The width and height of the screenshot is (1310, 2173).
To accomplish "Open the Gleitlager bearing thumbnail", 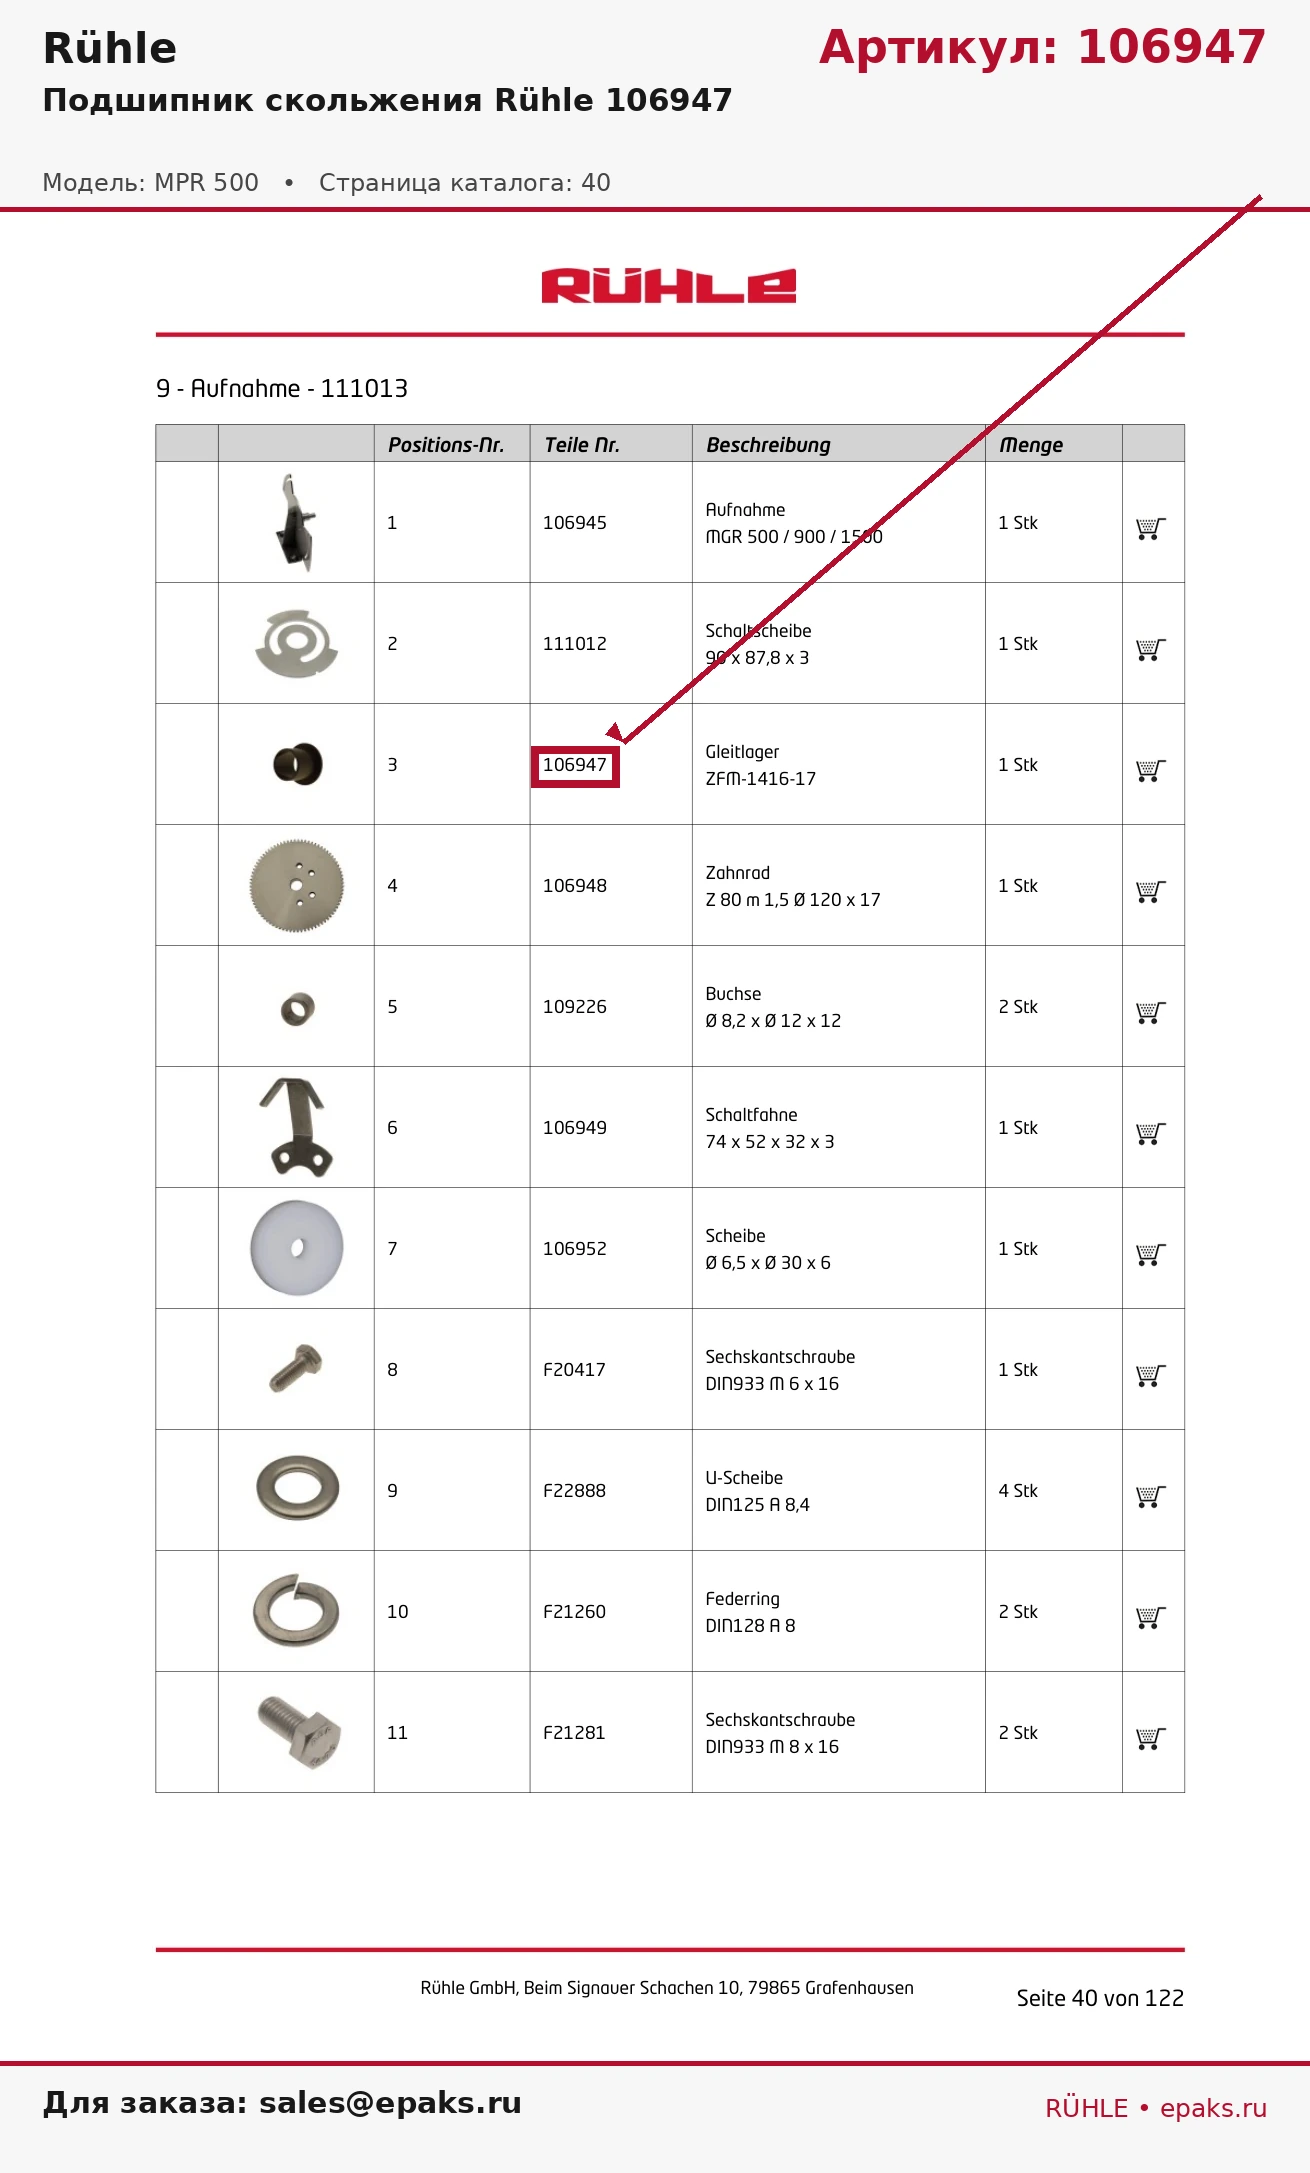I will point(298,764).
